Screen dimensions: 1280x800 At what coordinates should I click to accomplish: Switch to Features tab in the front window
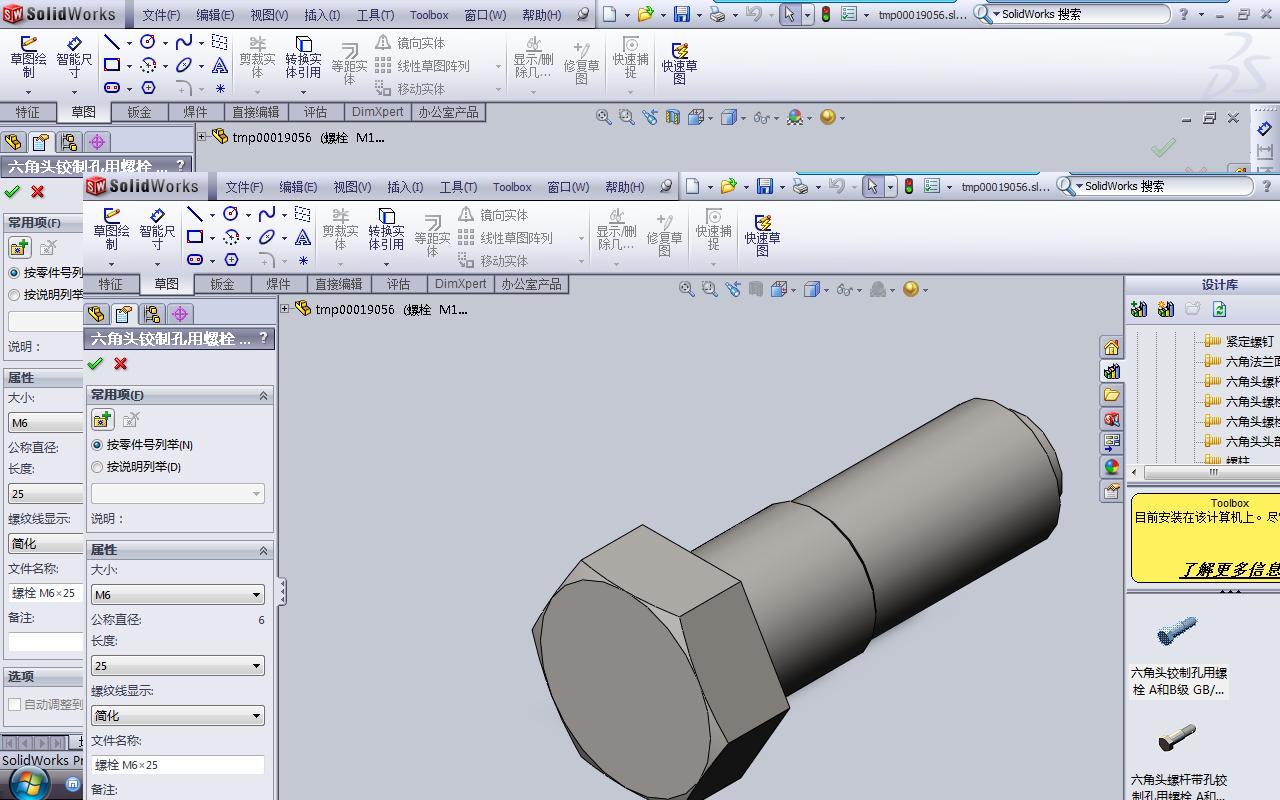point(110,284)
